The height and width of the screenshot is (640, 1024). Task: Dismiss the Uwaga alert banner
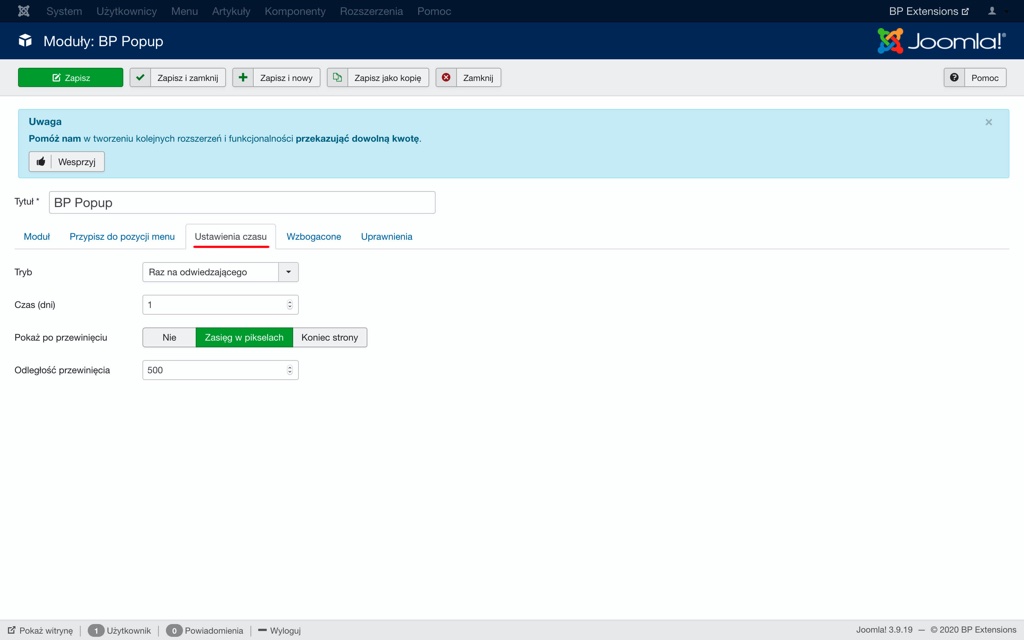[989, 122]
